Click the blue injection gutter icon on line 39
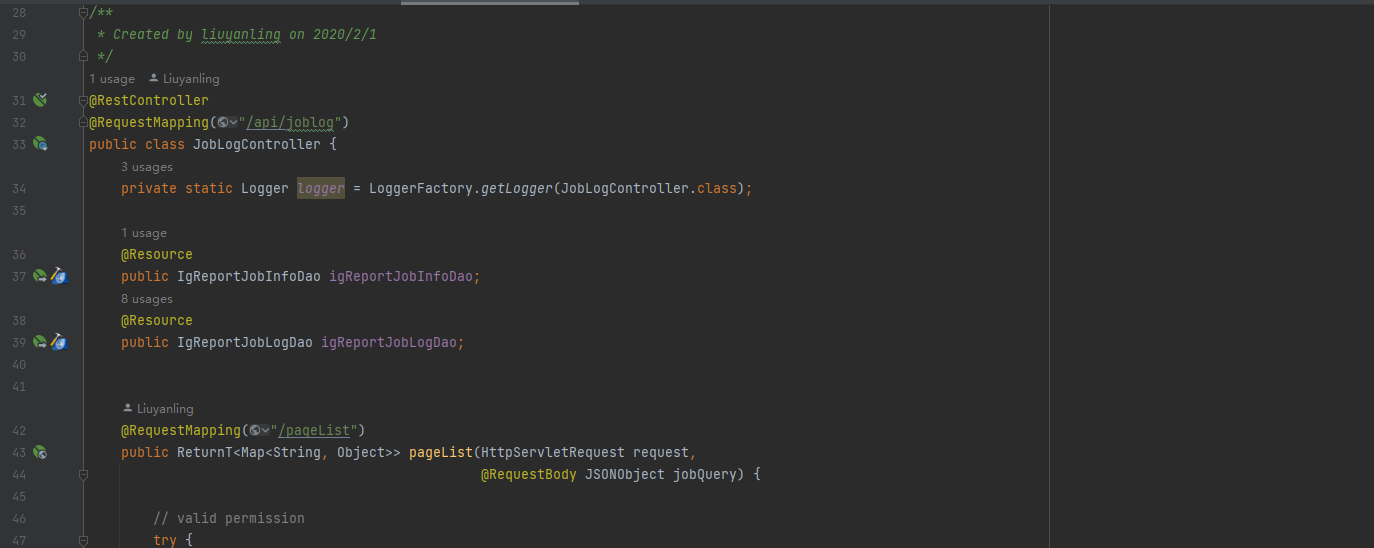This screenshot has height=548, width=1374. pos(59,342)
